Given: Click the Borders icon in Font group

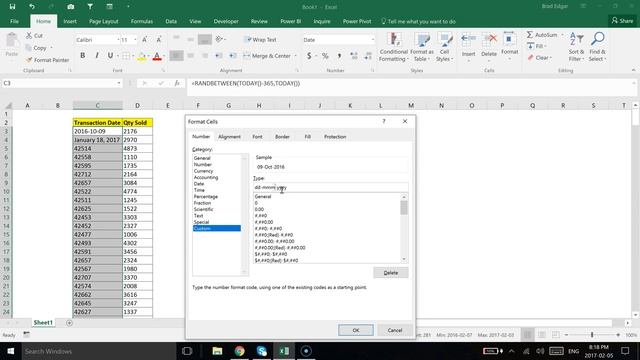Looking at the screenshot, I should 126,56.
